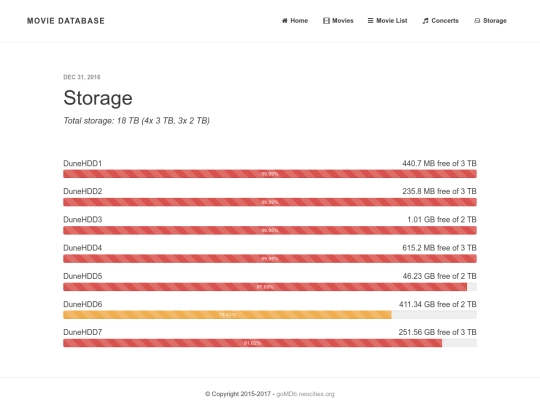Click the 235.8 MB free of 3 TB text
The height and width of the screenshot is (405, 540).
click(x=439, y=191)
